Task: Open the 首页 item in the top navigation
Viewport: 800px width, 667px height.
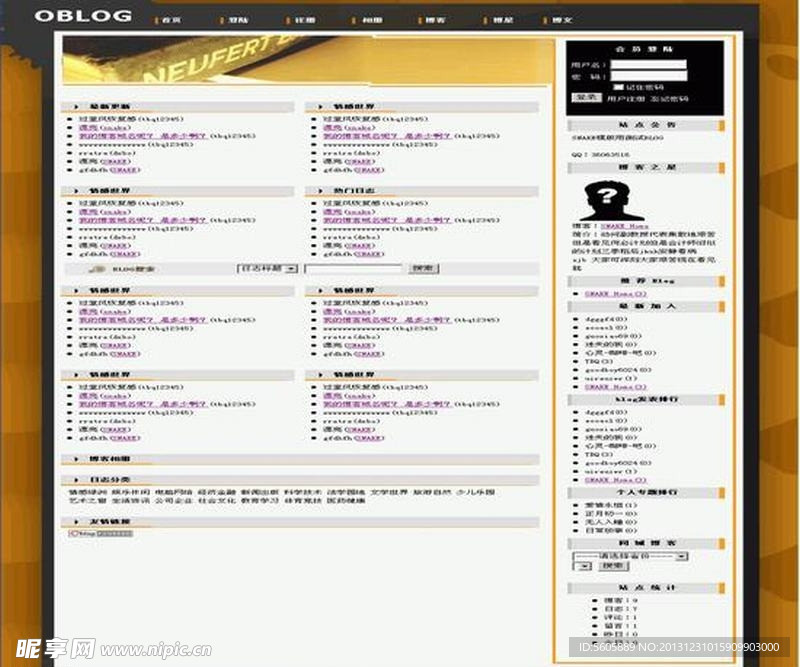Action: pyautogui.click(x=170, y=20)
